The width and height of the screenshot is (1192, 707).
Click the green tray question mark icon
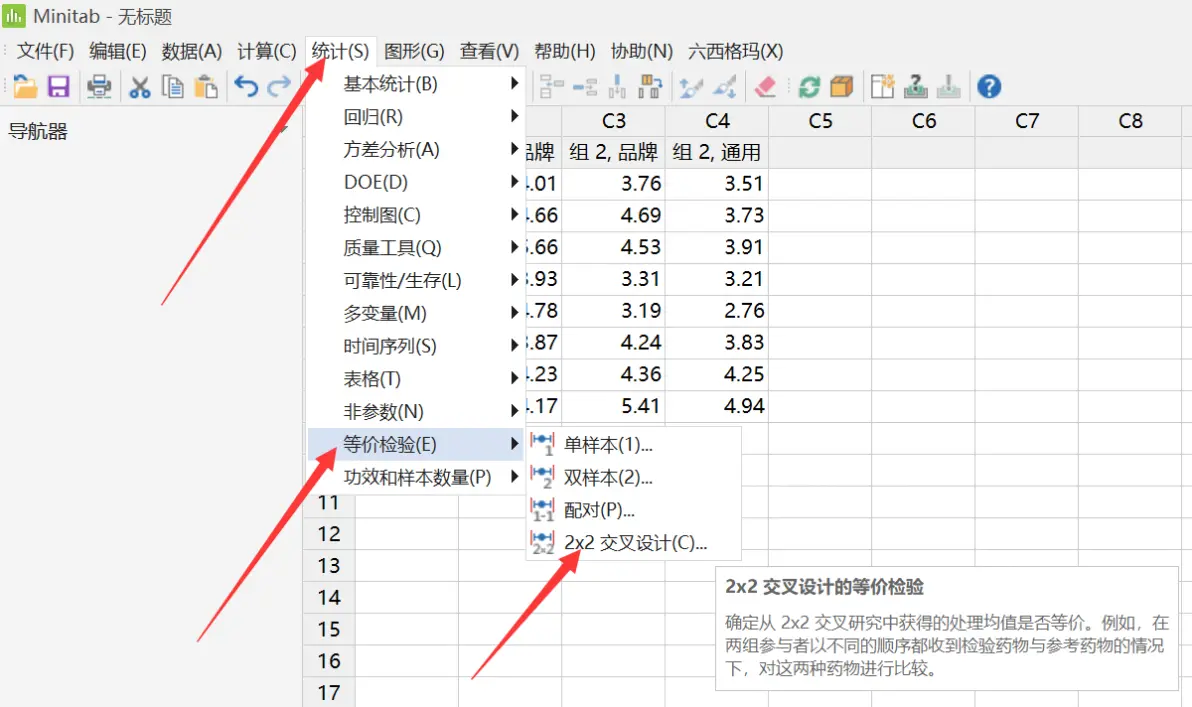coord(915,87)
